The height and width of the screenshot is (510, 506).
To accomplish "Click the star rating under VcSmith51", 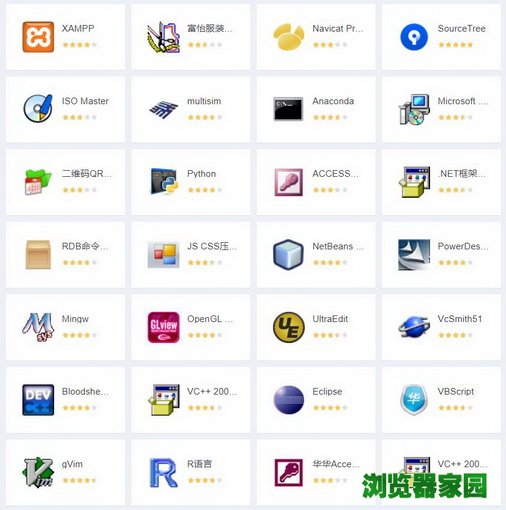I will pos(455,335).
